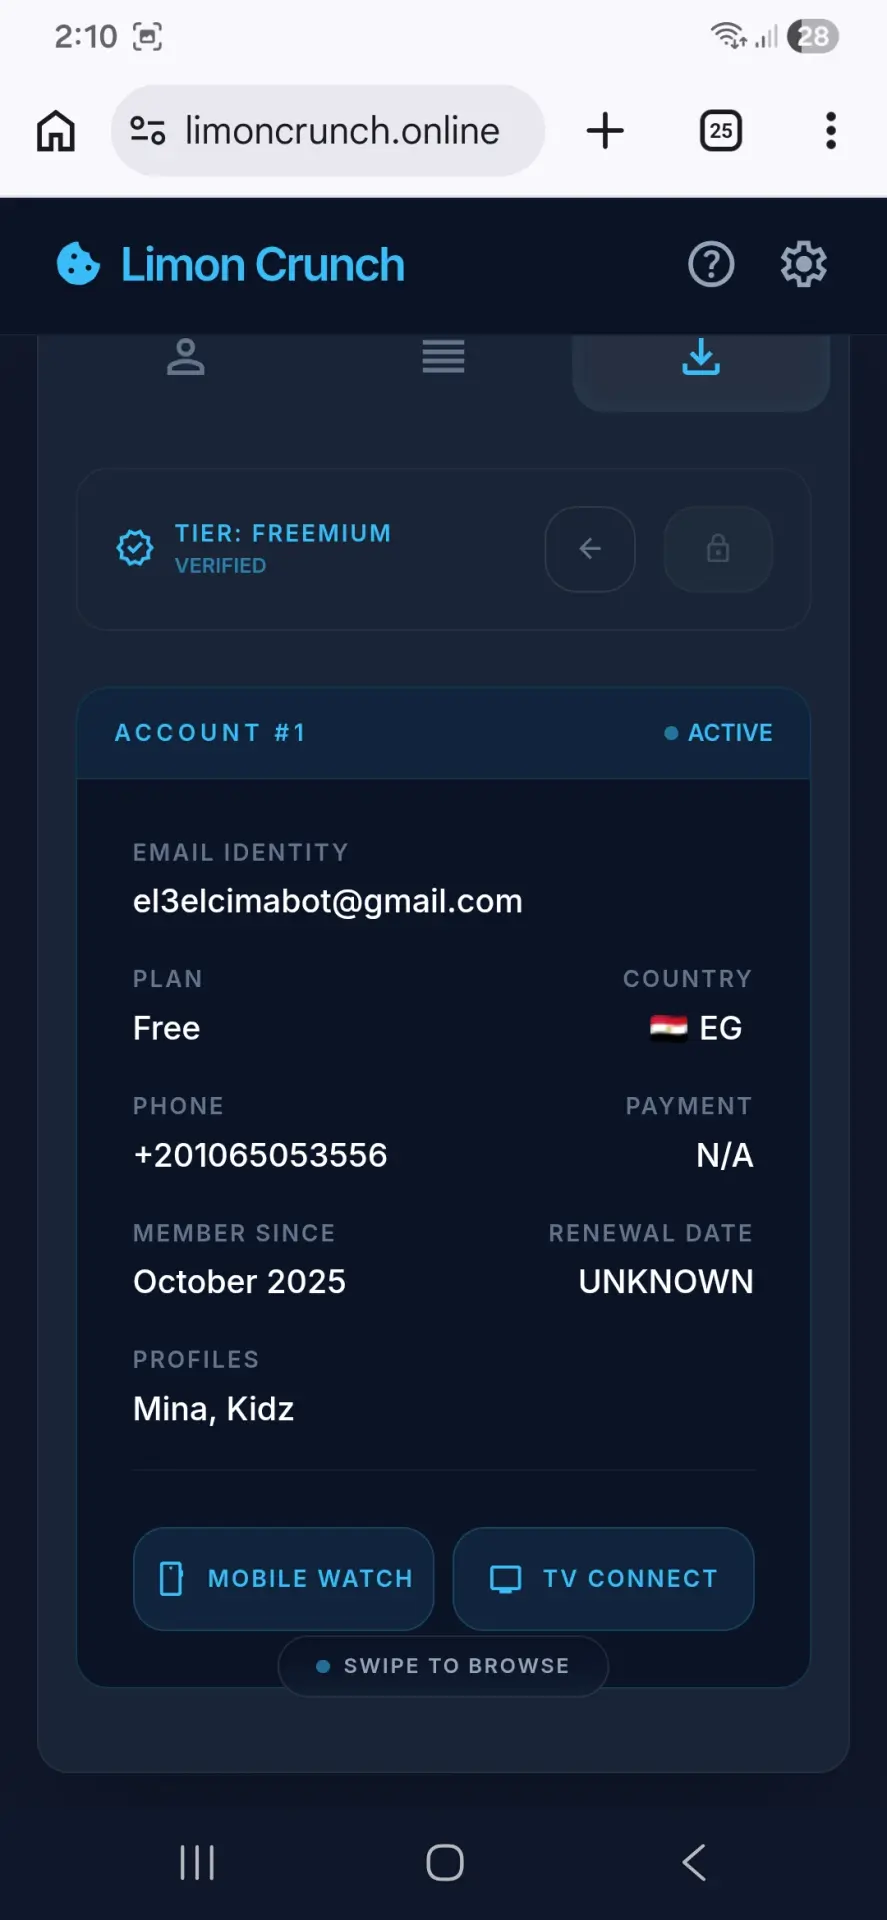Switch to the list lines tab
Viewport: 887px width, 1920px height.
point(443,357)
